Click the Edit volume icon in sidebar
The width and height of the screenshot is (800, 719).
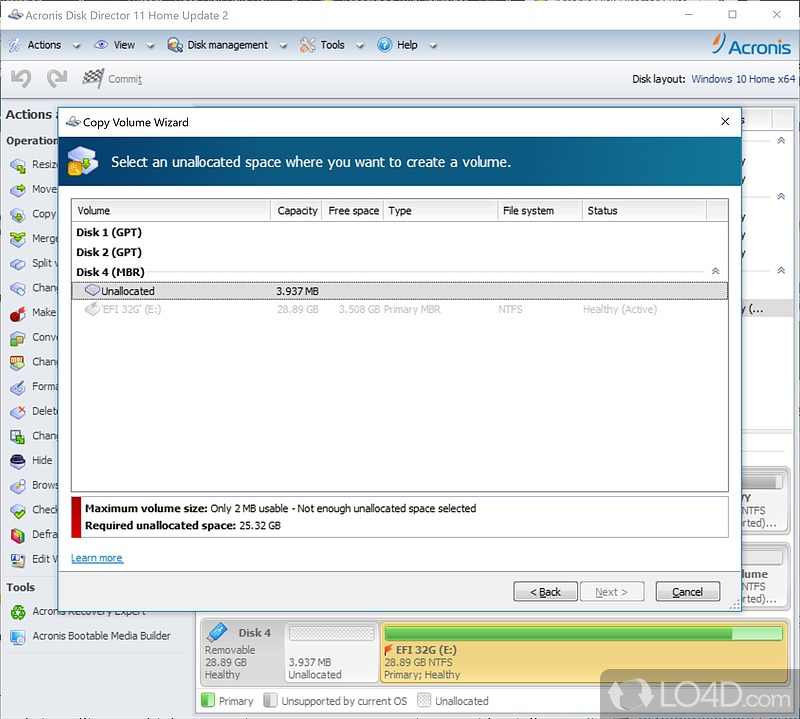[x=18, y=560]
